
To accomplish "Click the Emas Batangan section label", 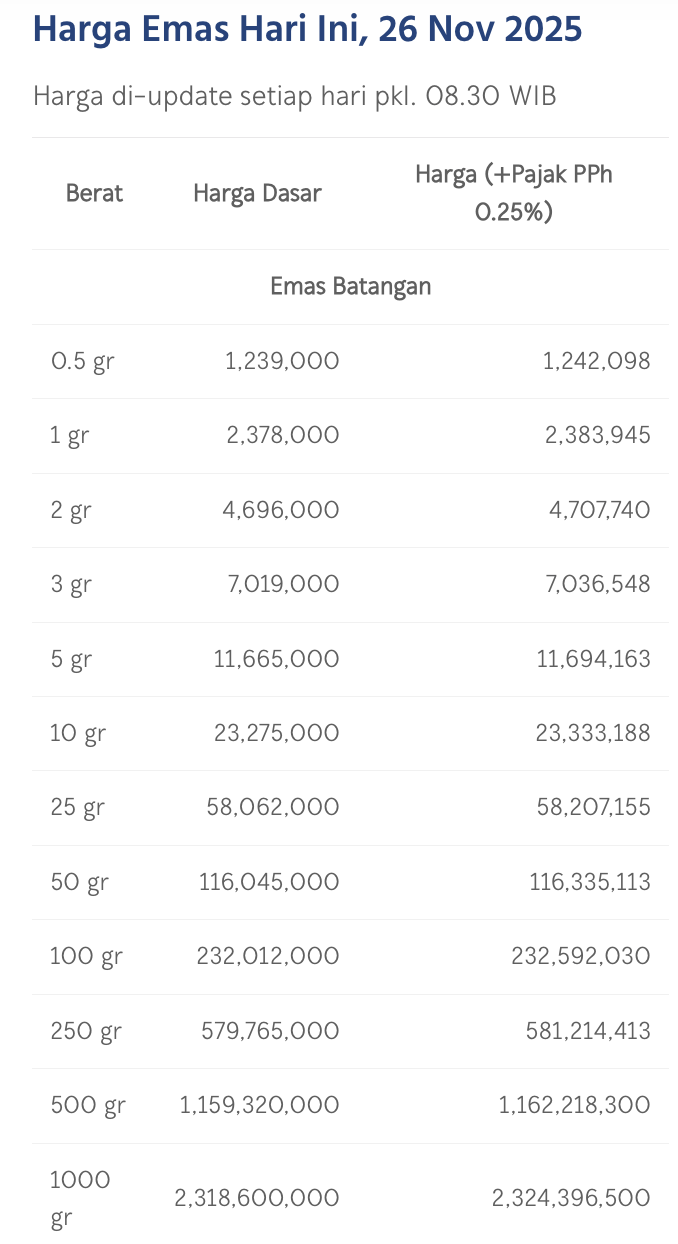I will [350, 286].
